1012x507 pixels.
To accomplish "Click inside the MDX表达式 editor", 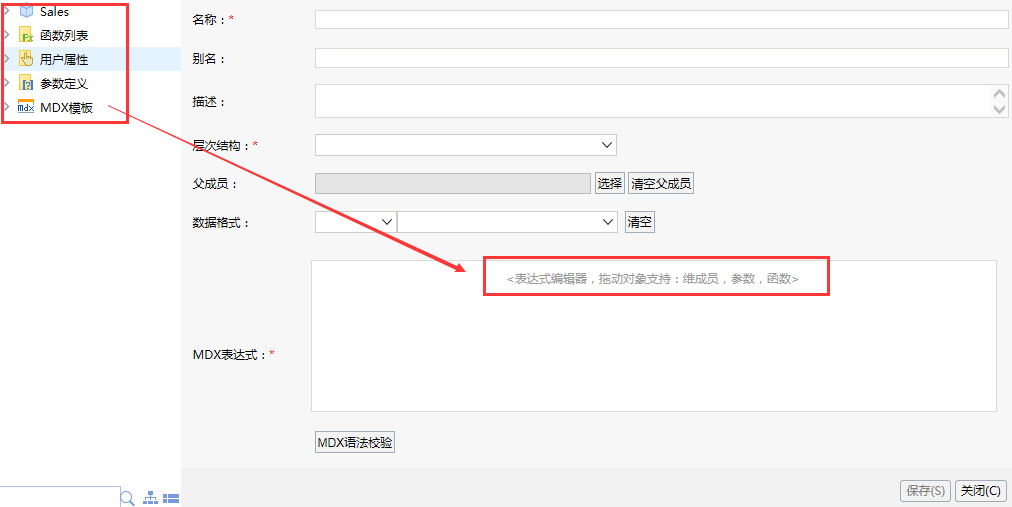I will point(654,335).
